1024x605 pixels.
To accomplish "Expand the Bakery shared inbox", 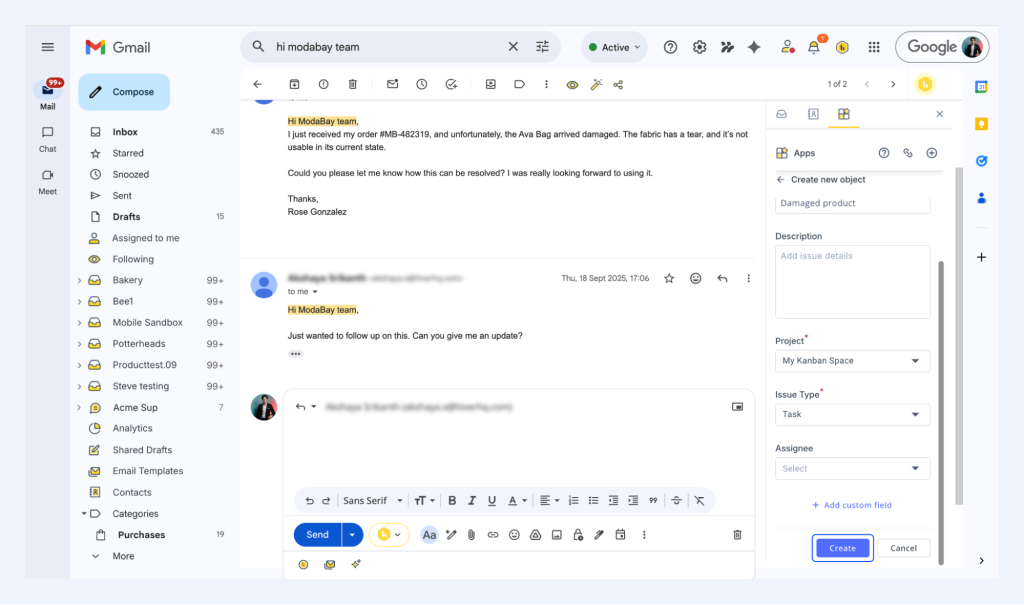I will coord(80,280).
